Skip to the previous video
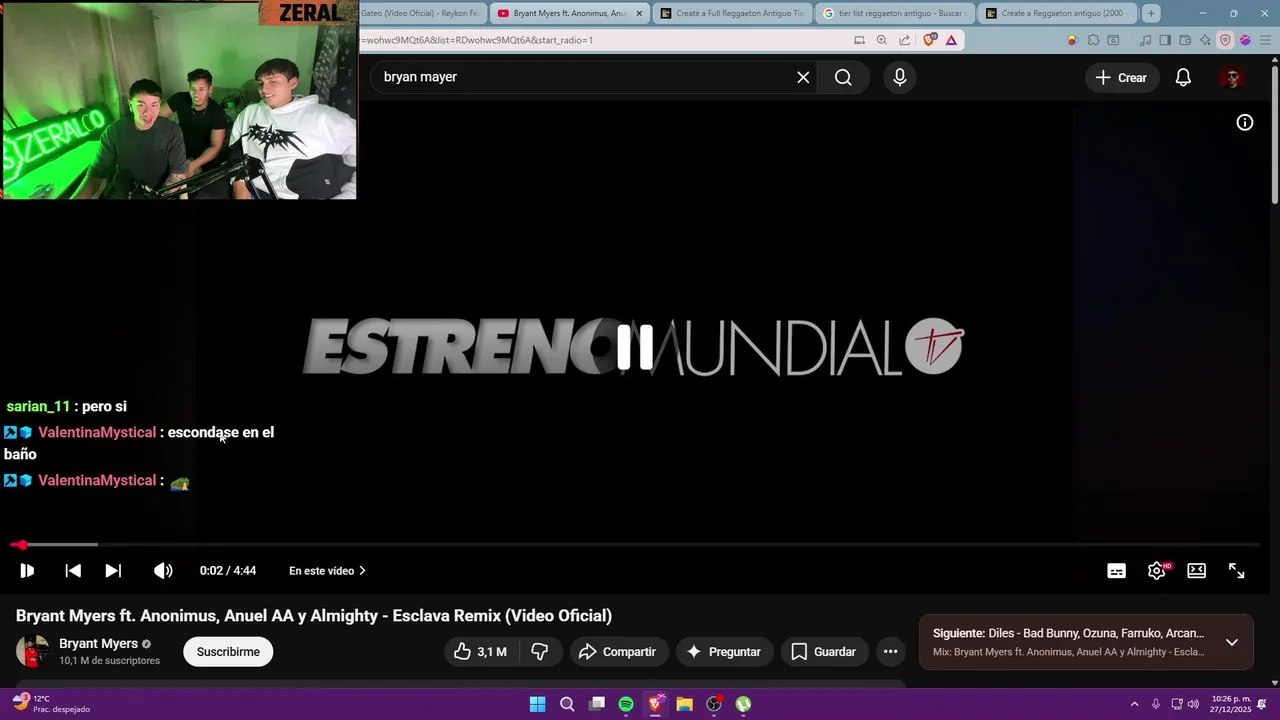 click(x=73, y=571)
